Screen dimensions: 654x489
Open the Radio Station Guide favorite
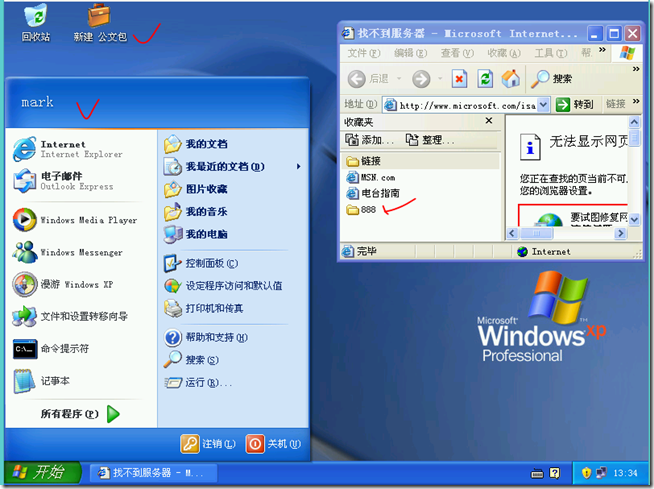coord(373,193)
